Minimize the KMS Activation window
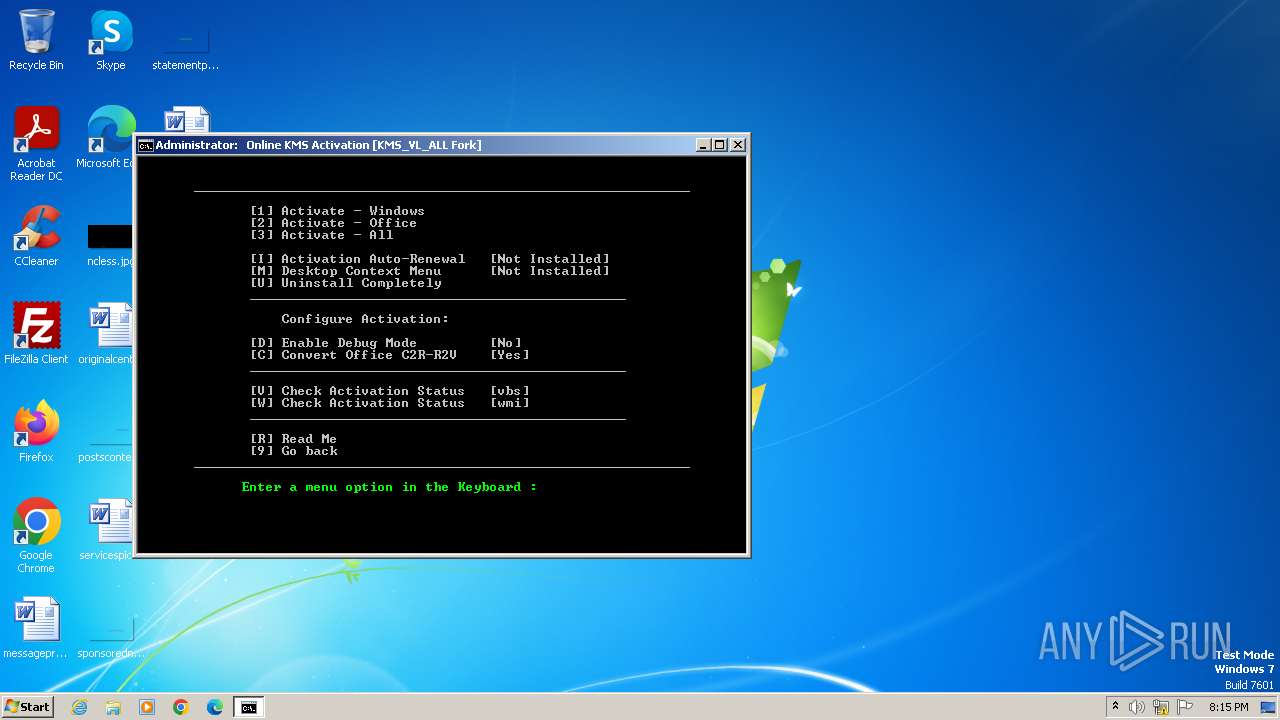The height and width of the screenshot is (720, 1280). pos(703,145)
